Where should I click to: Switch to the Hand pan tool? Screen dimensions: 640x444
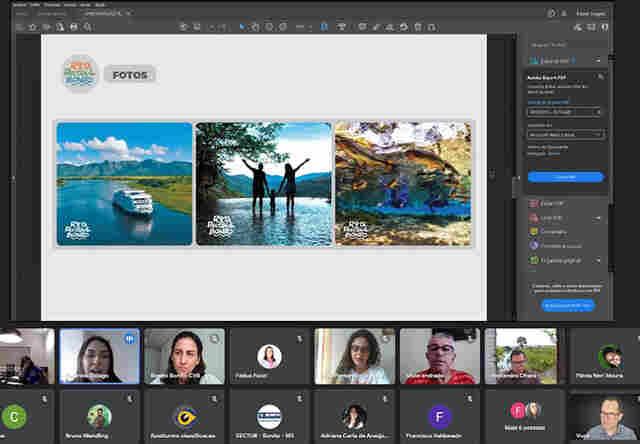[x=256, y=27]
